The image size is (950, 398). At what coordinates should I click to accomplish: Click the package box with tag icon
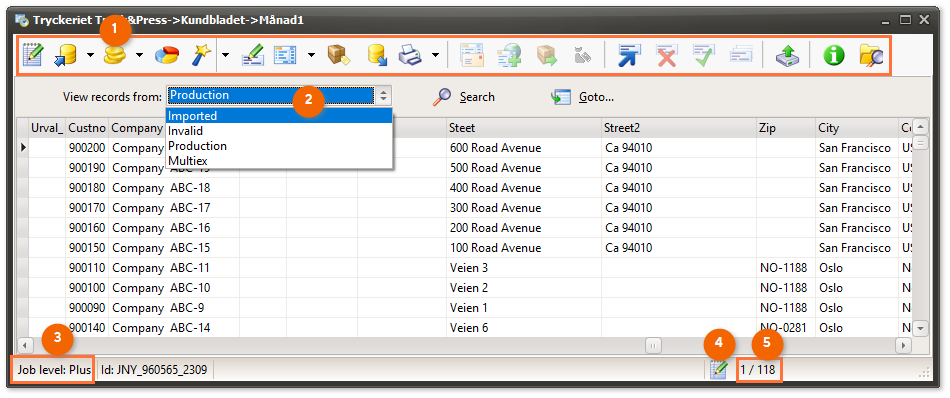338,56
